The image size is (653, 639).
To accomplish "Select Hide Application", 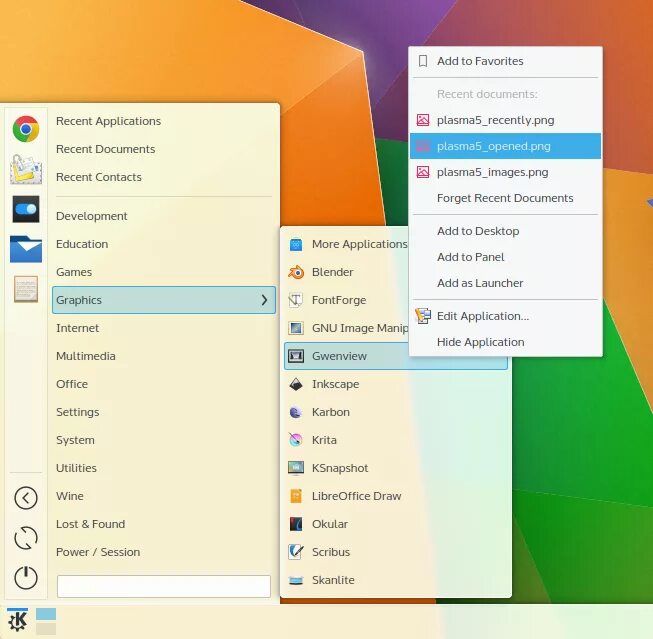I will (505, 342).
